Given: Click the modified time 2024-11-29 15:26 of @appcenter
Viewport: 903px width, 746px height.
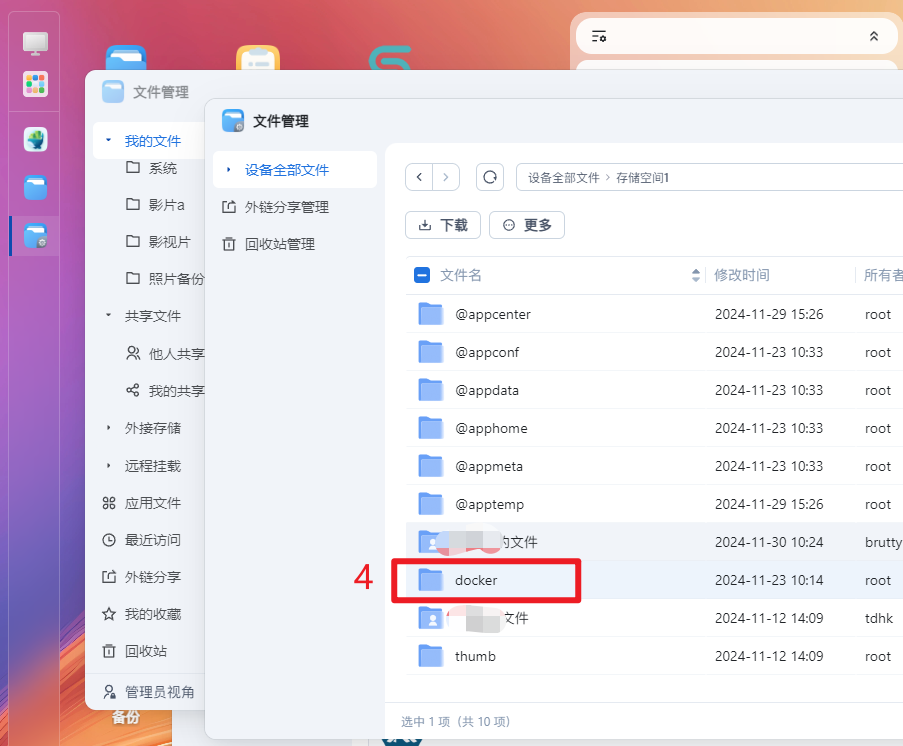Looking at the screenshot, I should tap(769, 314).
